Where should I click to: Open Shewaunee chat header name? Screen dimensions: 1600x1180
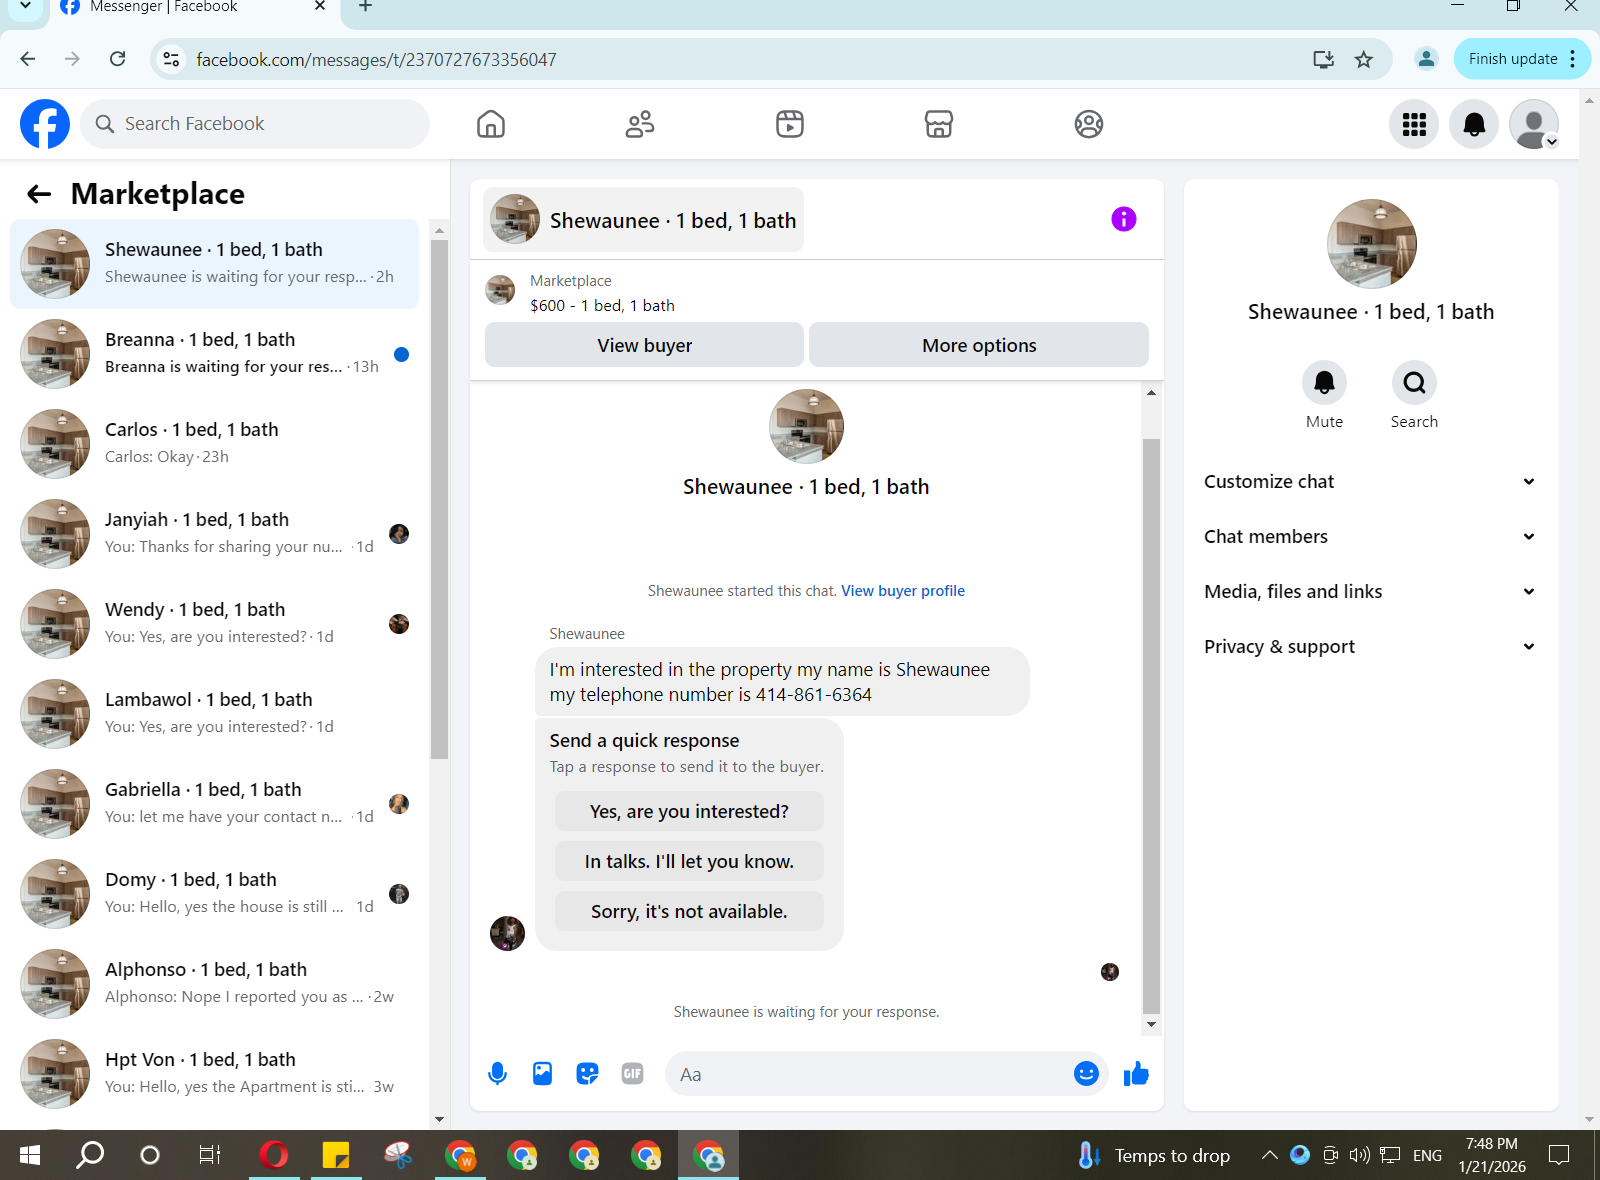click(643, 220)
